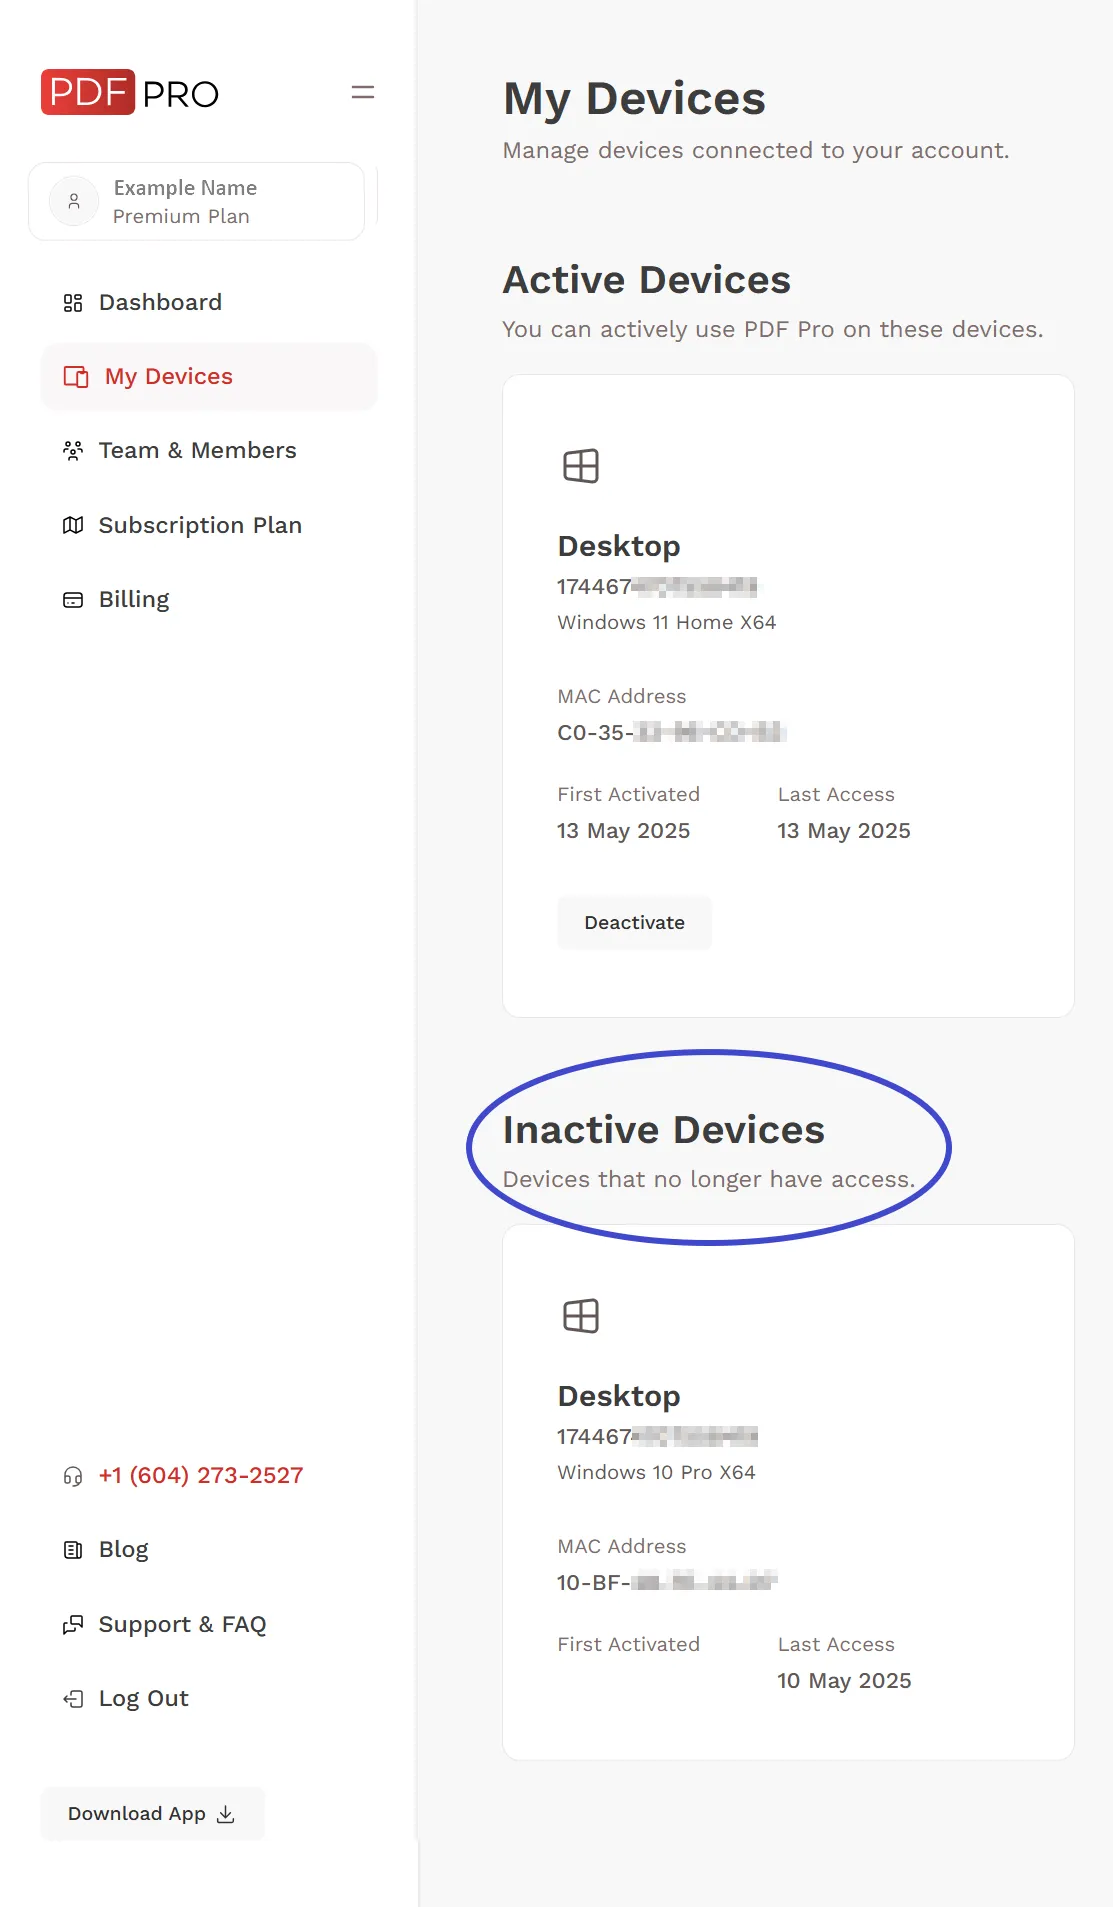1113x1907 pixels.
Task: Click '10 May 2025' last access date
Action: point(845,1681)
